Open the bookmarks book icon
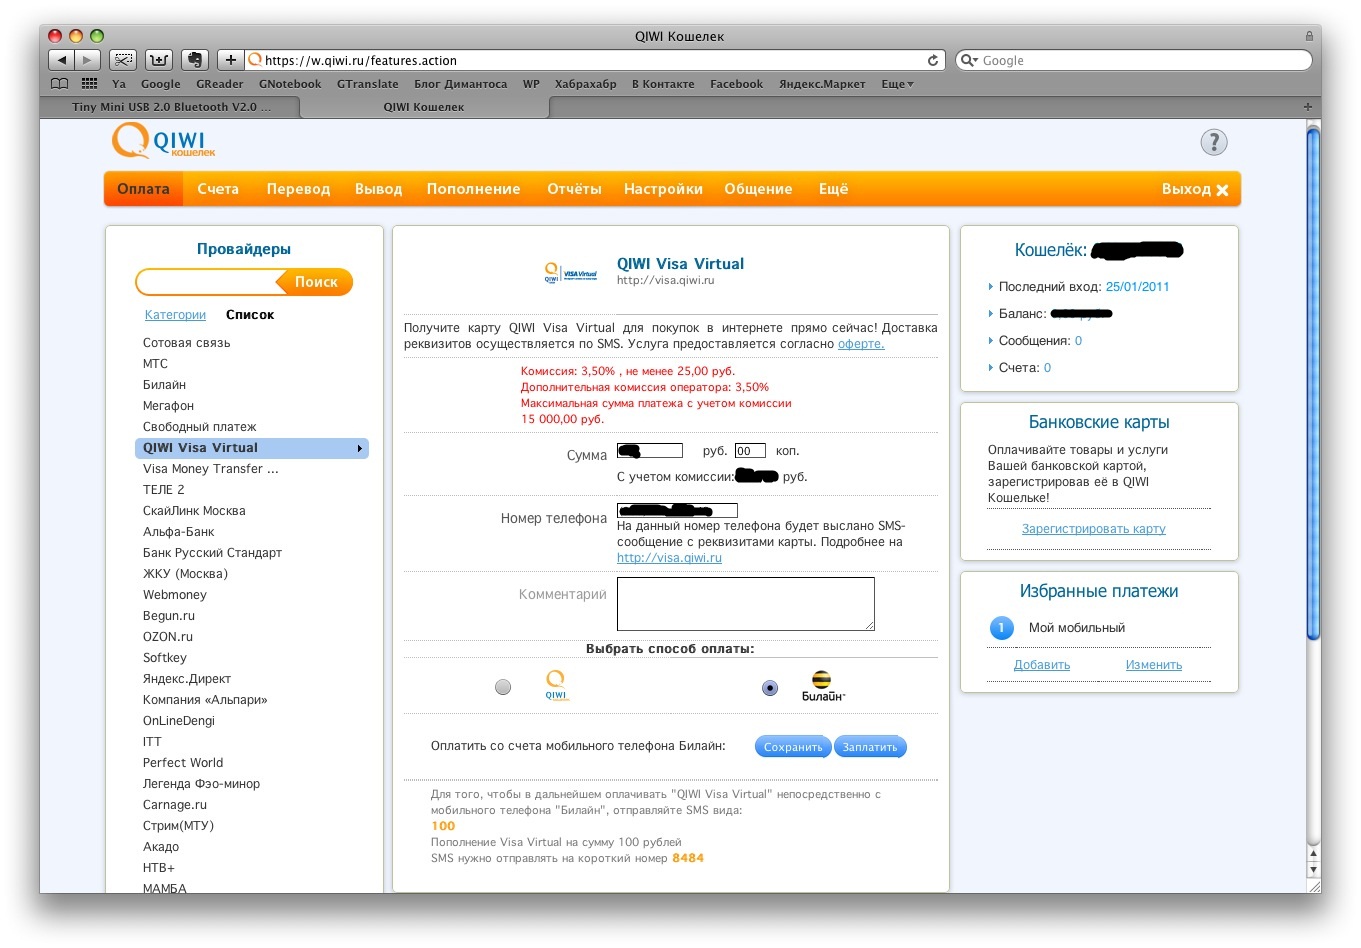The height and width of the screenshot is (948, 1361). pyautogui.click(x=60, y=84)
